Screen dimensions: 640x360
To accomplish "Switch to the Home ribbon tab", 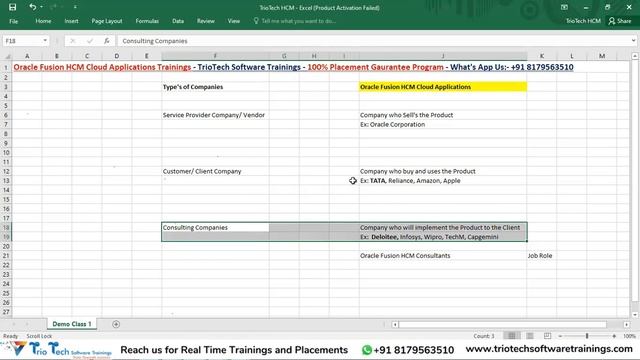I will point(43,21).
